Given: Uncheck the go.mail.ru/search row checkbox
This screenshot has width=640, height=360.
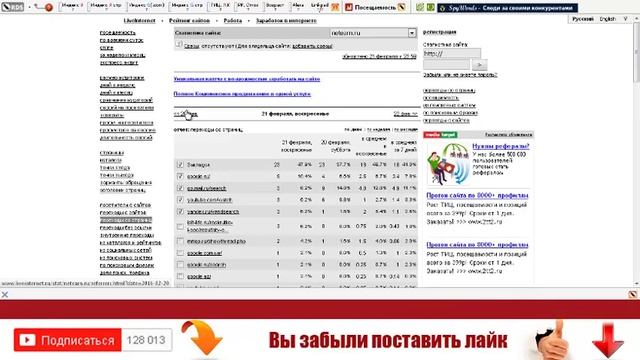Looking at the screenshot, I should click(180, 188).
